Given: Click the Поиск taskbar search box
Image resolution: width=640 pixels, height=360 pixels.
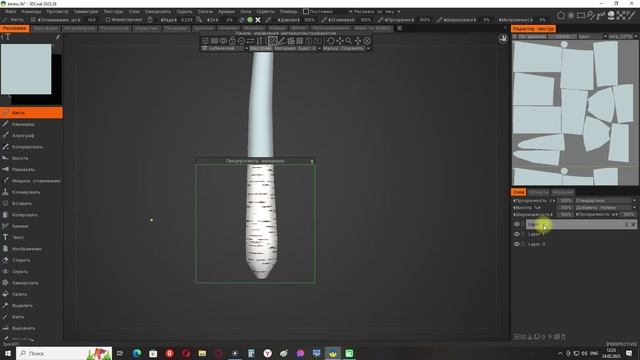Looking at the screenshot, I should tap(64, 353).
